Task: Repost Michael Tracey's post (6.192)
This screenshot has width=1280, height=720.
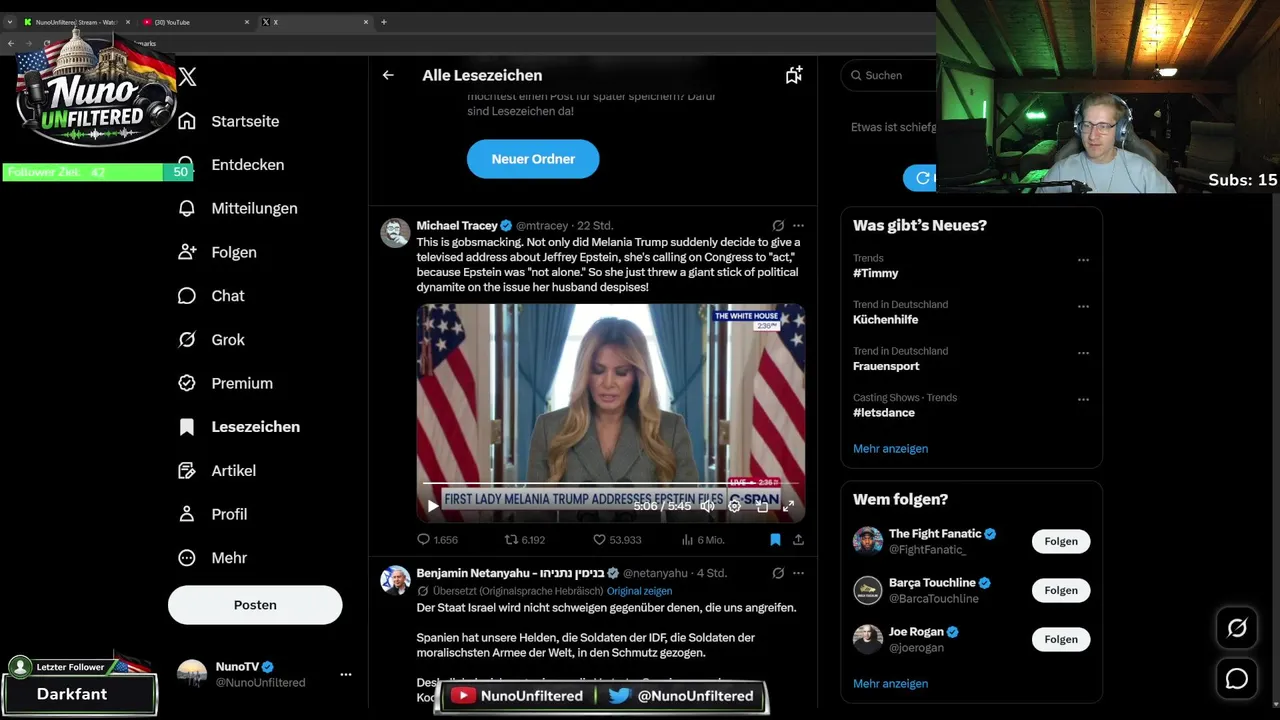Action: (525, 540)
